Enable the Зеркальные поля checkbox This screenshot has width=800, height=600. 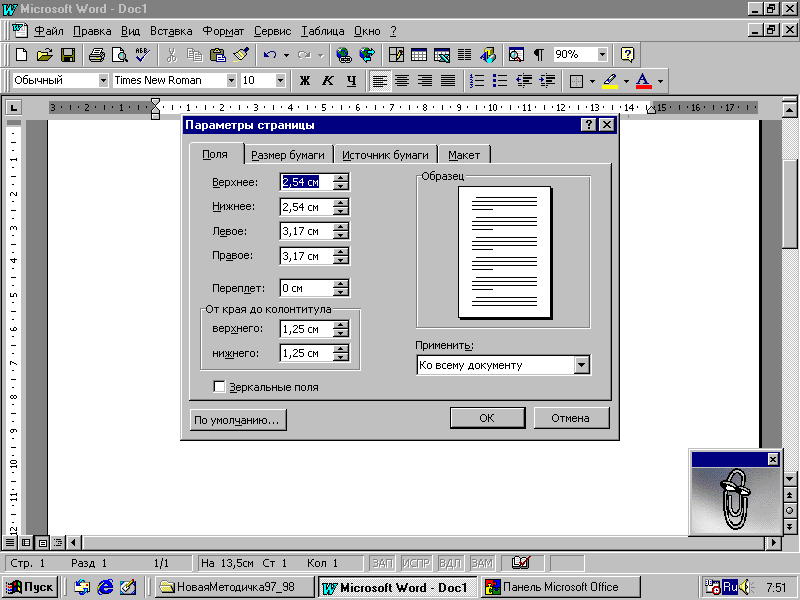(219, 387)
